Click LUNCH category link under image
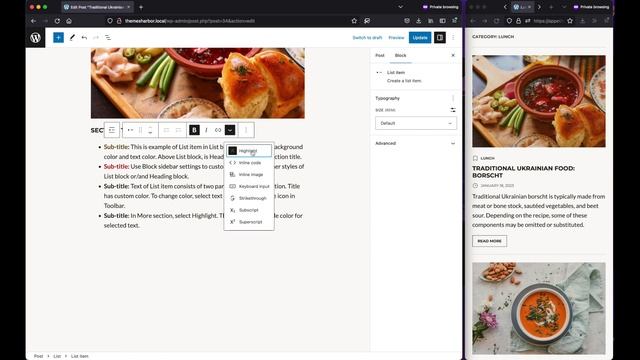Viewport: 640px width, 360px height. (x=487, y=158)
